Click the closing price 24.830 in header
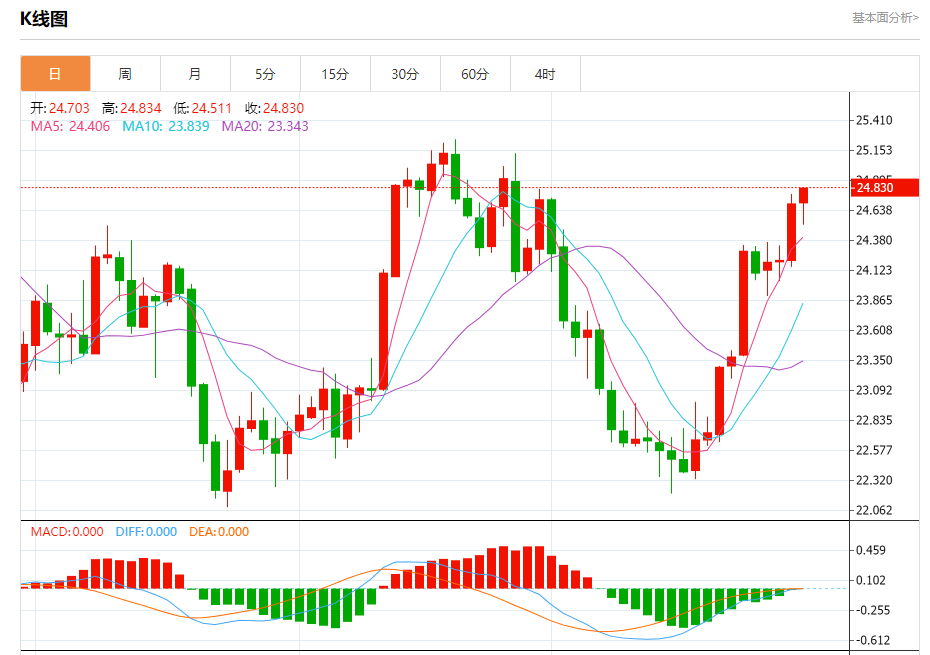The image size is (930, 655). 284,108
